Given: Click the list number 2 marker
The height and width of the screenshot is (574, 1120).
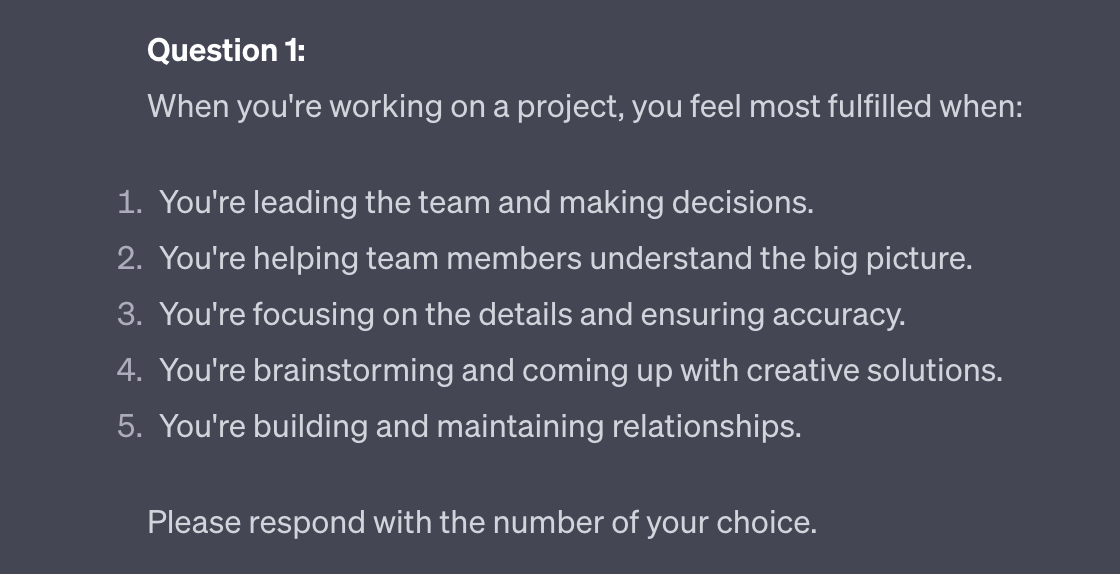Looking at the screenshot, I should (130, 259).
